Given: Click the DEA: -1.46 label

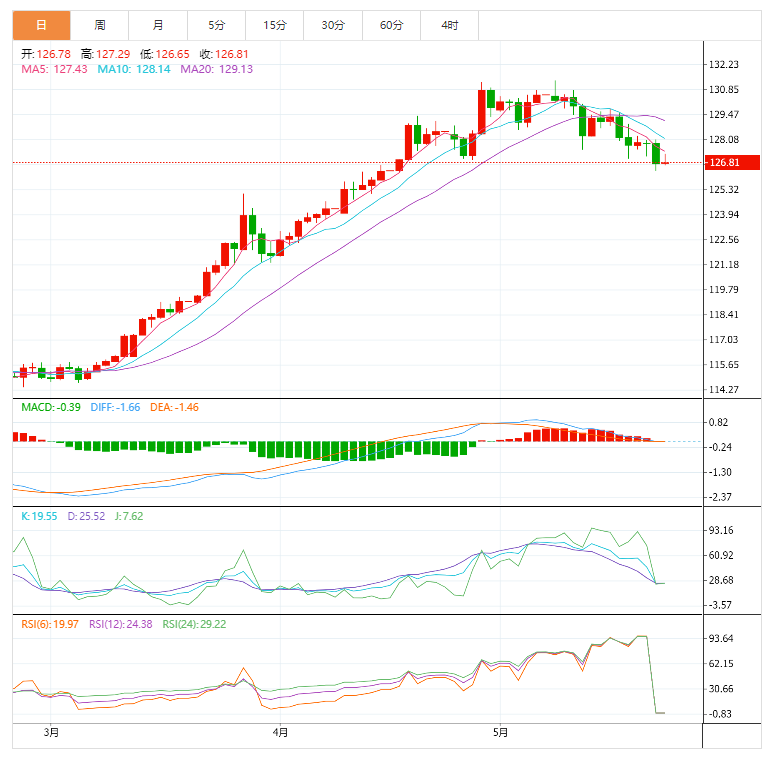Looking at the screenshot, I should pyautogui.click(x=174, y=408).
